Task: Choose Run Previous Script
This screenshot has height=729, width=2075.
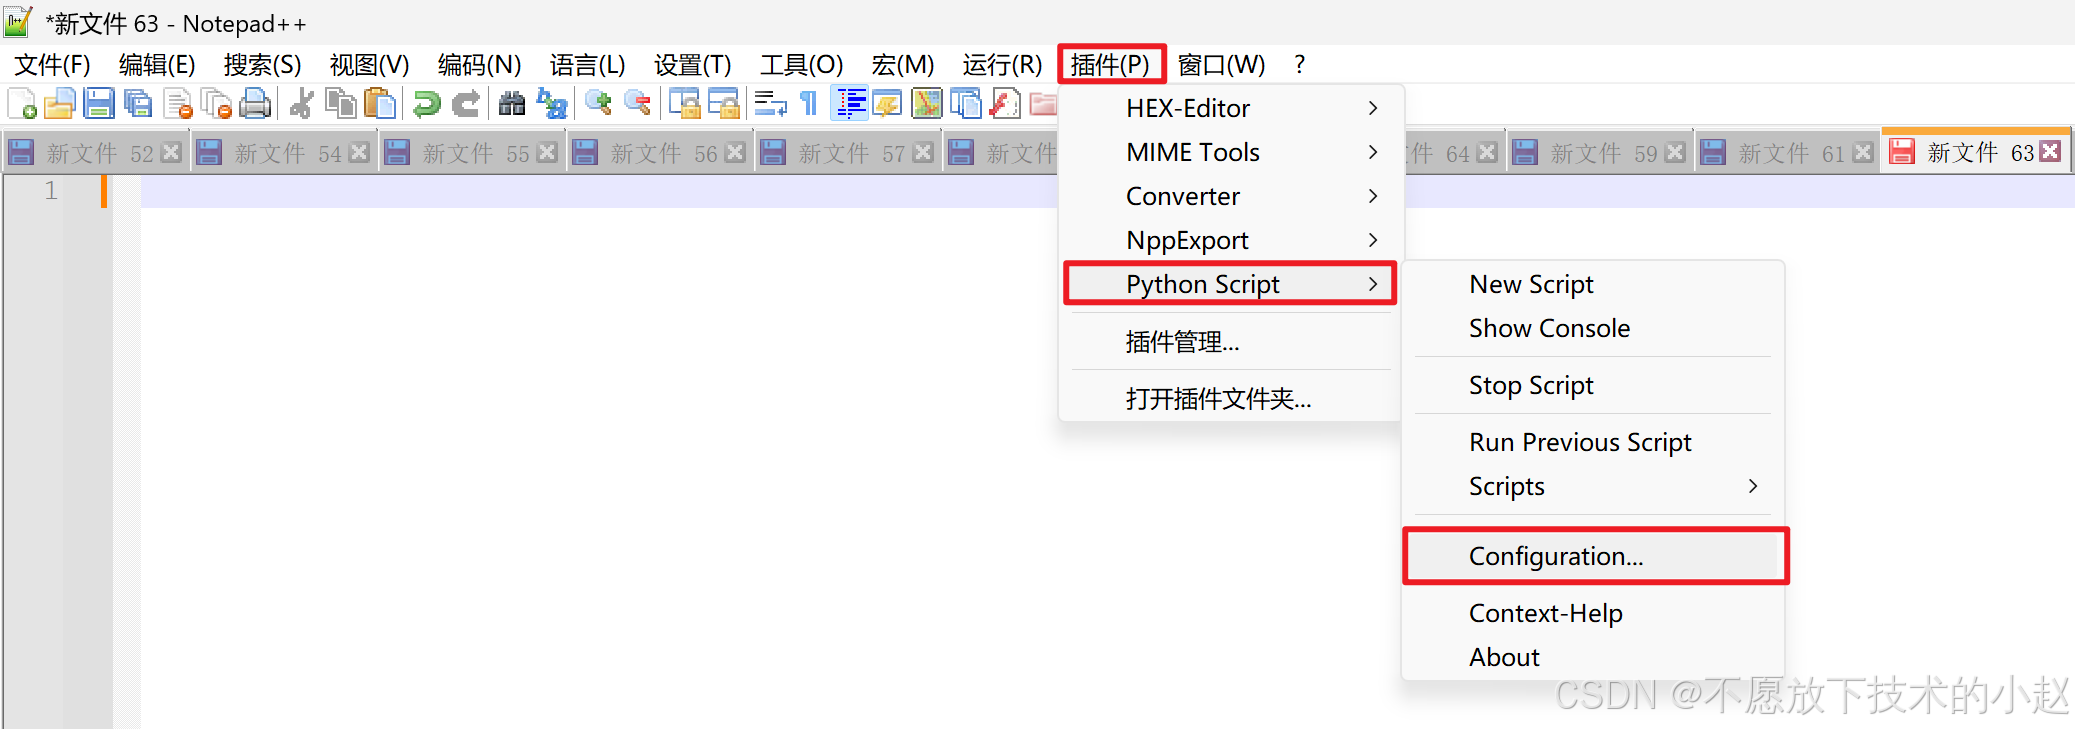Action: tap(1594, 442)
